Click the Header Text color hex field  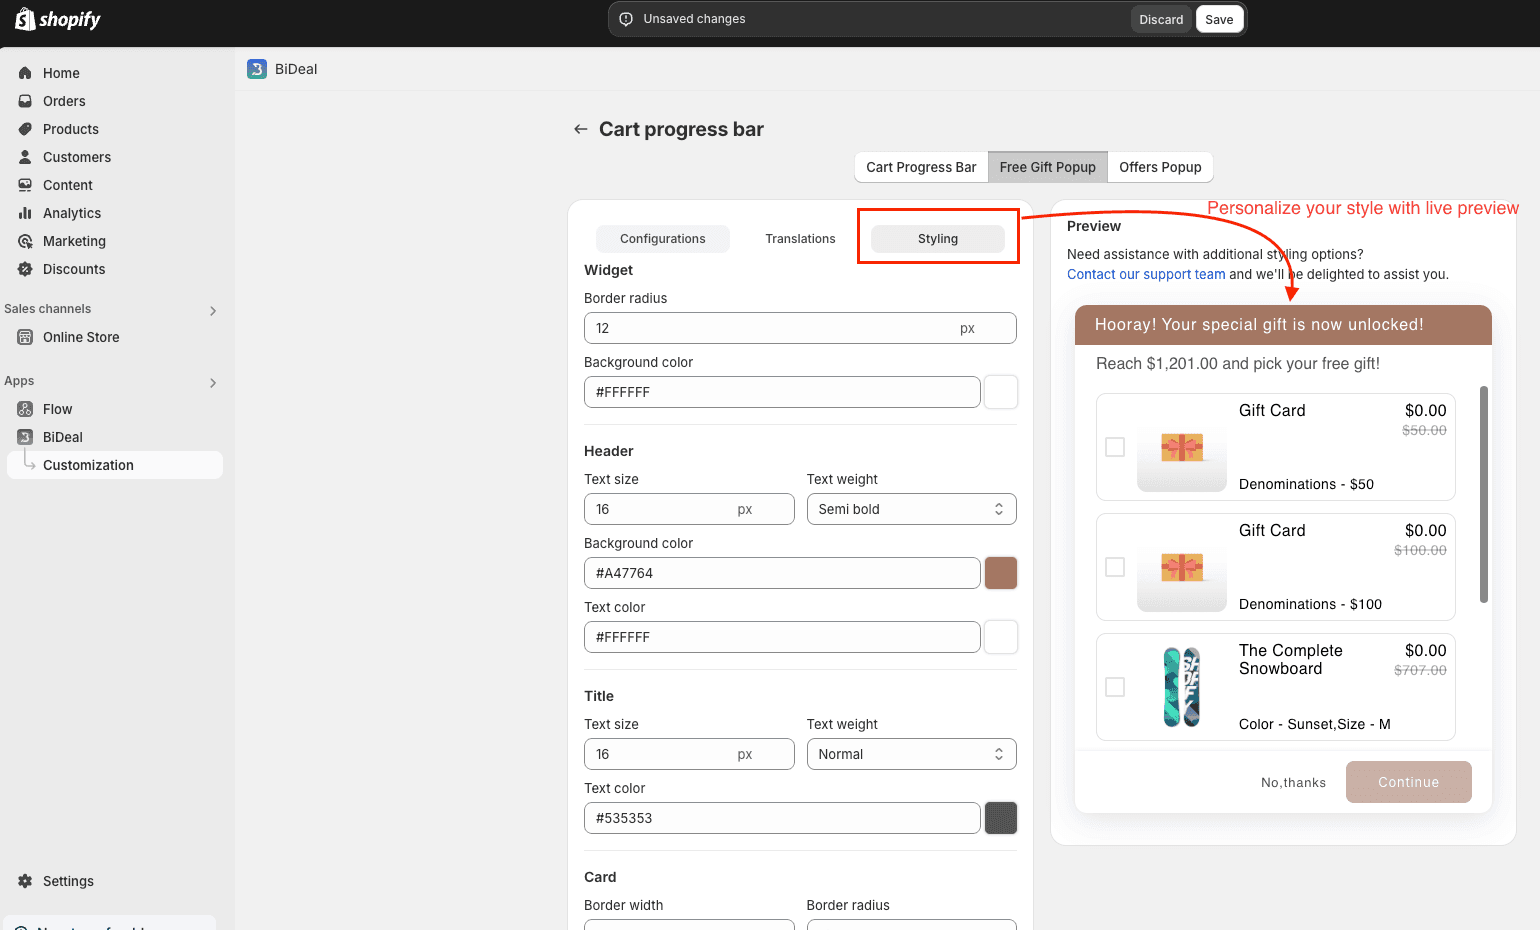[782, 637]
